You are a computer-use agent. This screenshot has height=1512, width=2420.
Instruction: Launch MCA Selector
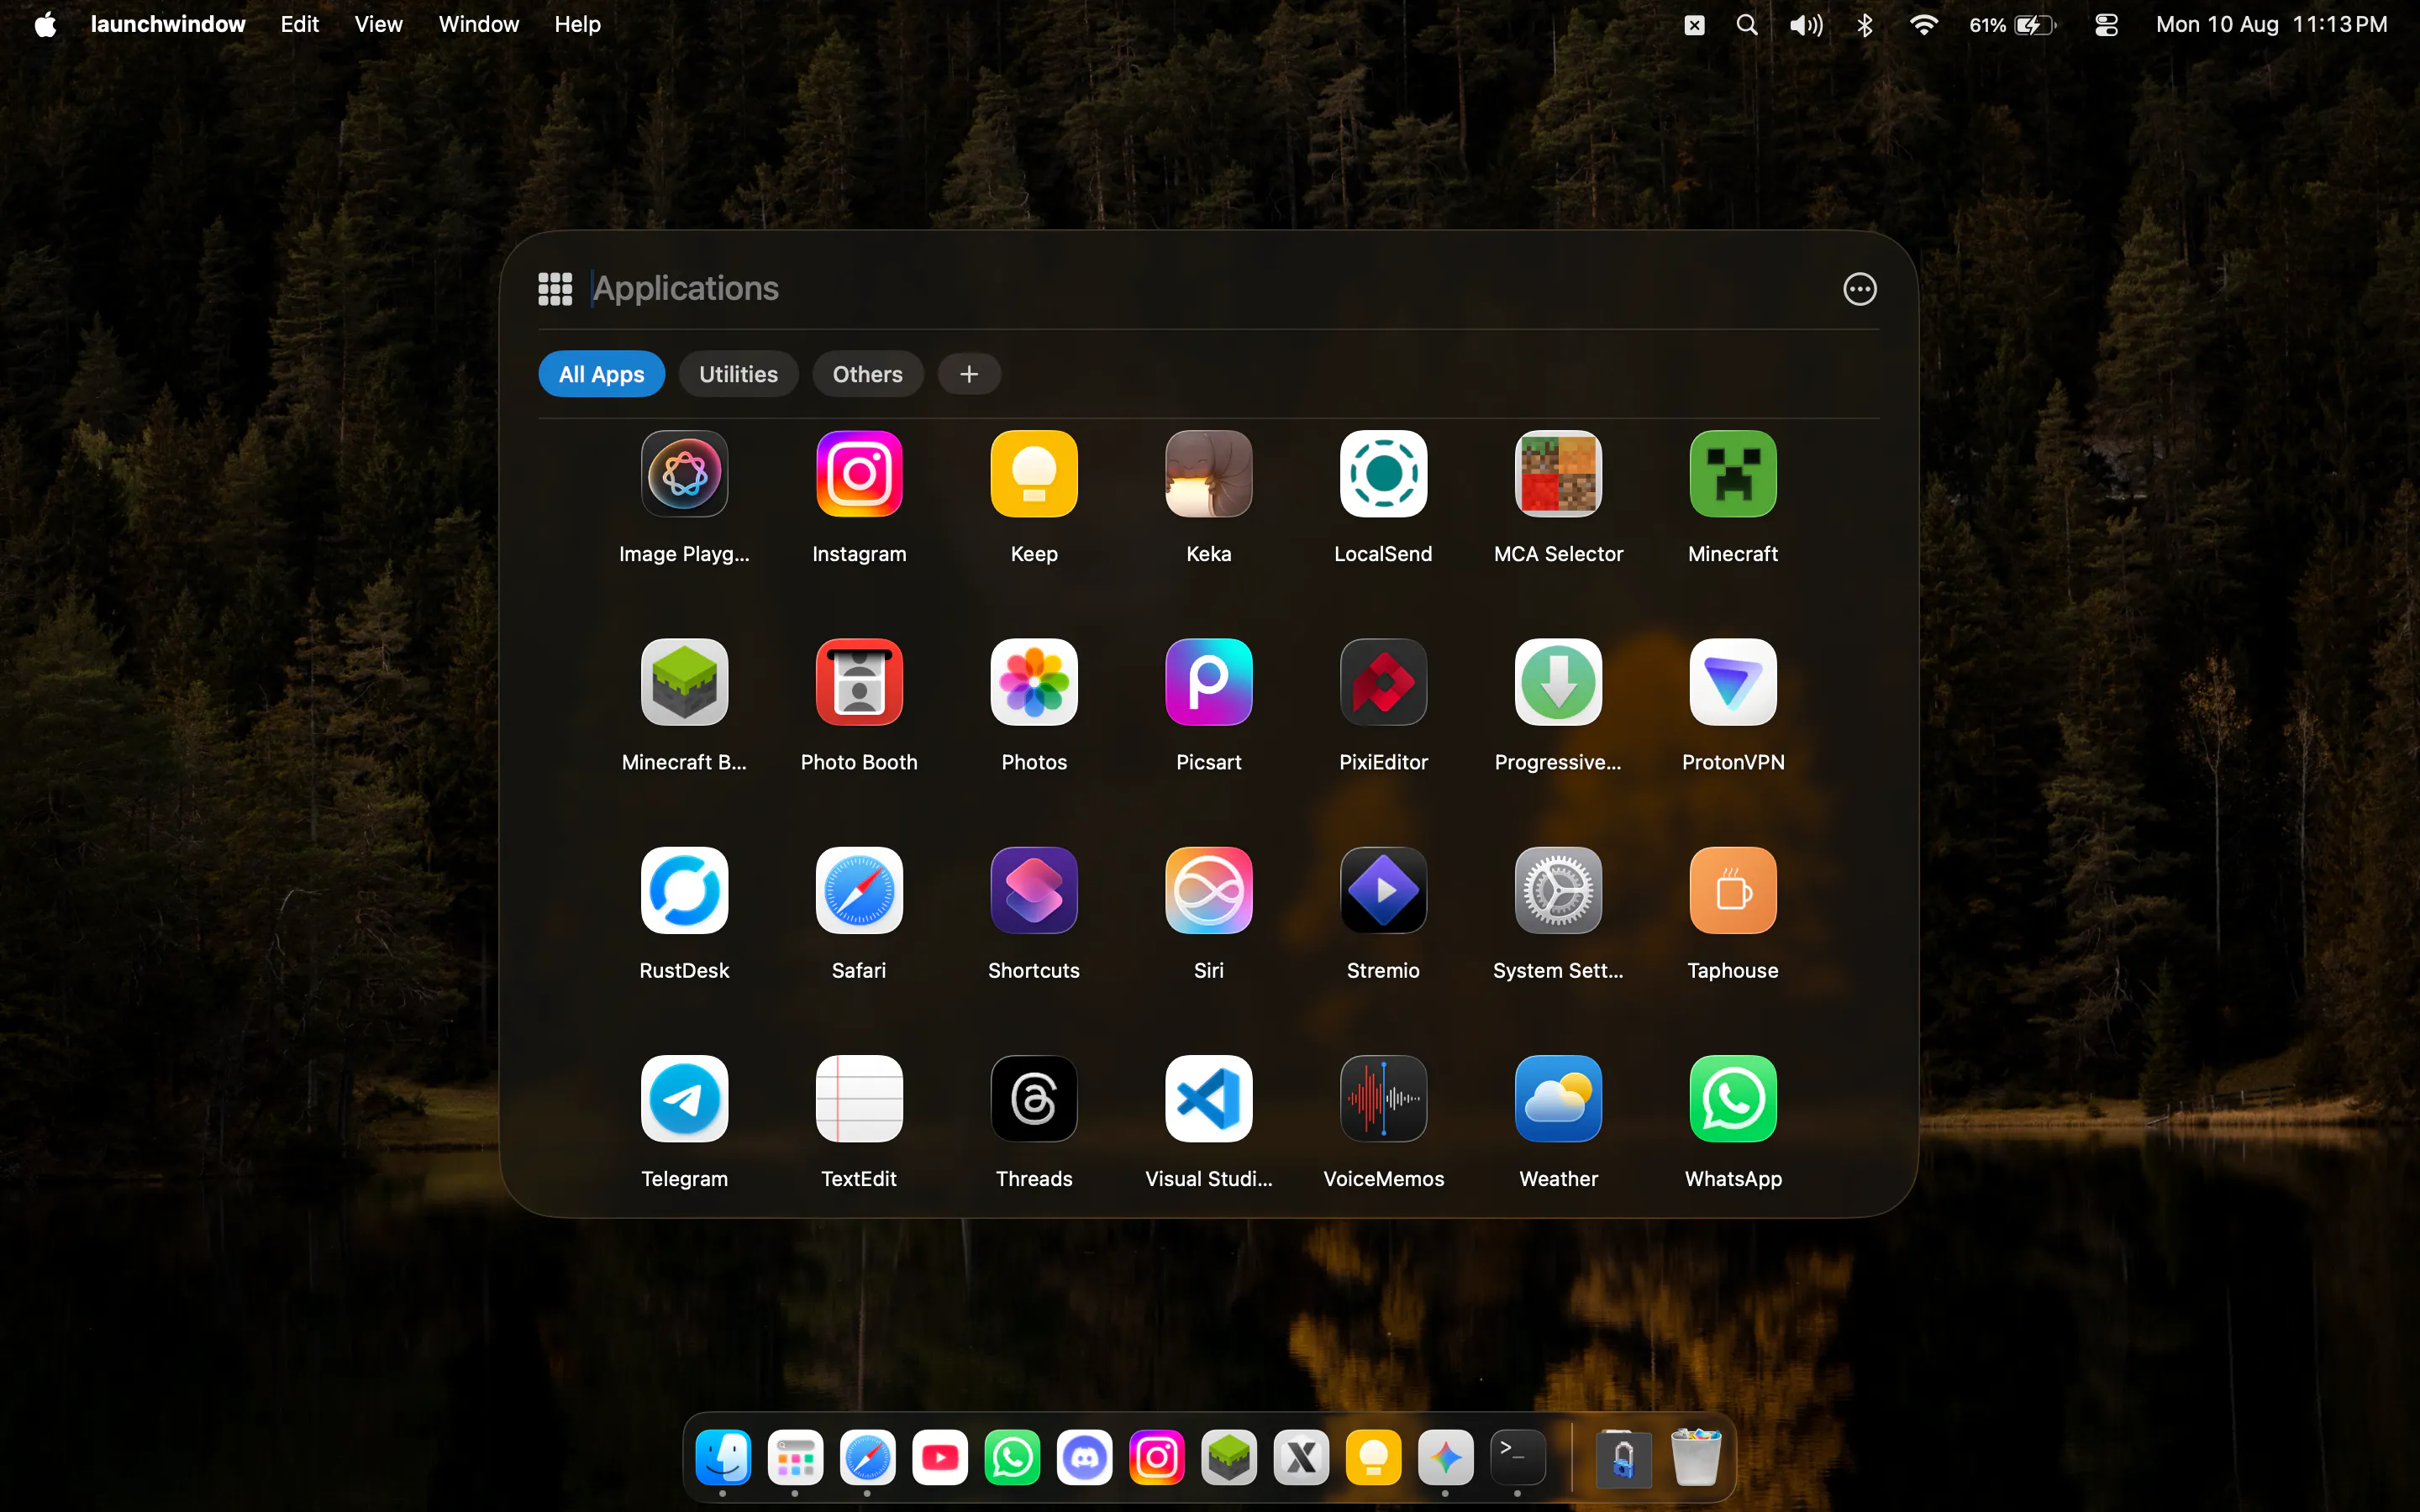pos(1558,474)
